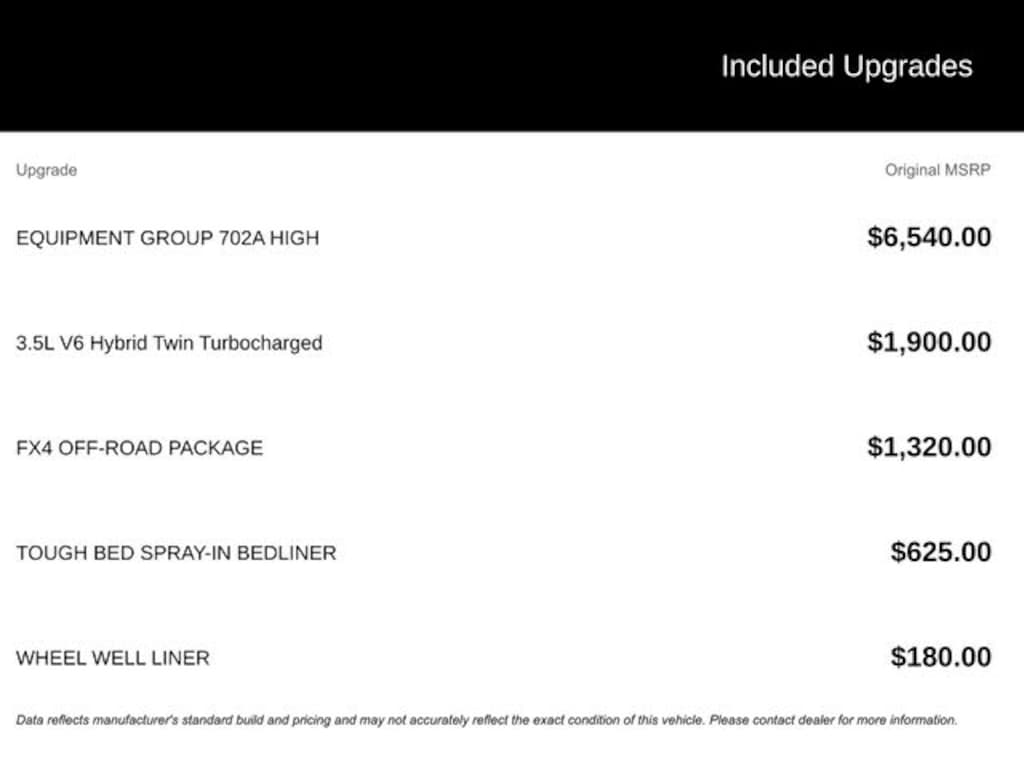Screen dimensions: 1024x768
Task: Click the $180.00 price
Action: [x=941, y=657]
